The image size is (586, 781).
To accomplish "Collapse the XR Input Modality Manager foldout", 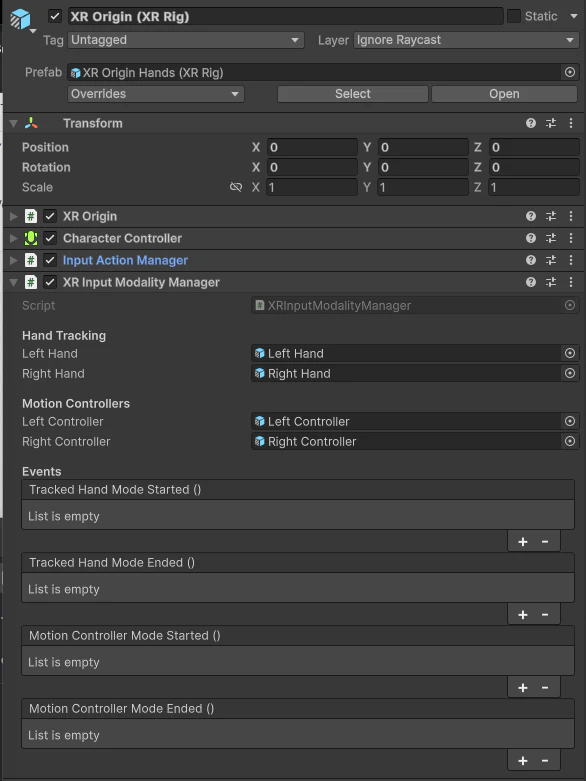I will [14, 282].
